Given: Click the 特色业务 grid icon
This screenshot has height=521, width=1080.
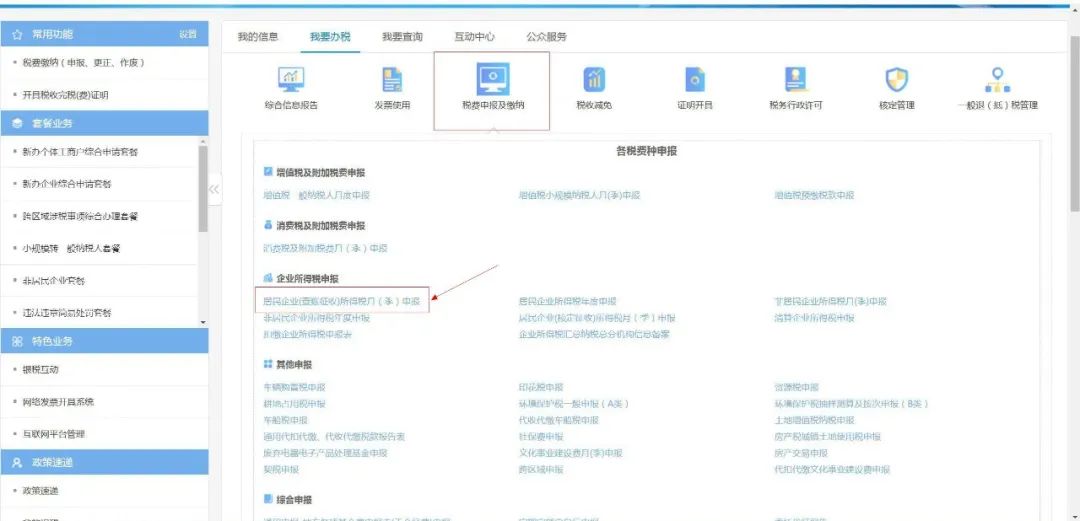Looking at the screenshot, I should coord(18,341).
